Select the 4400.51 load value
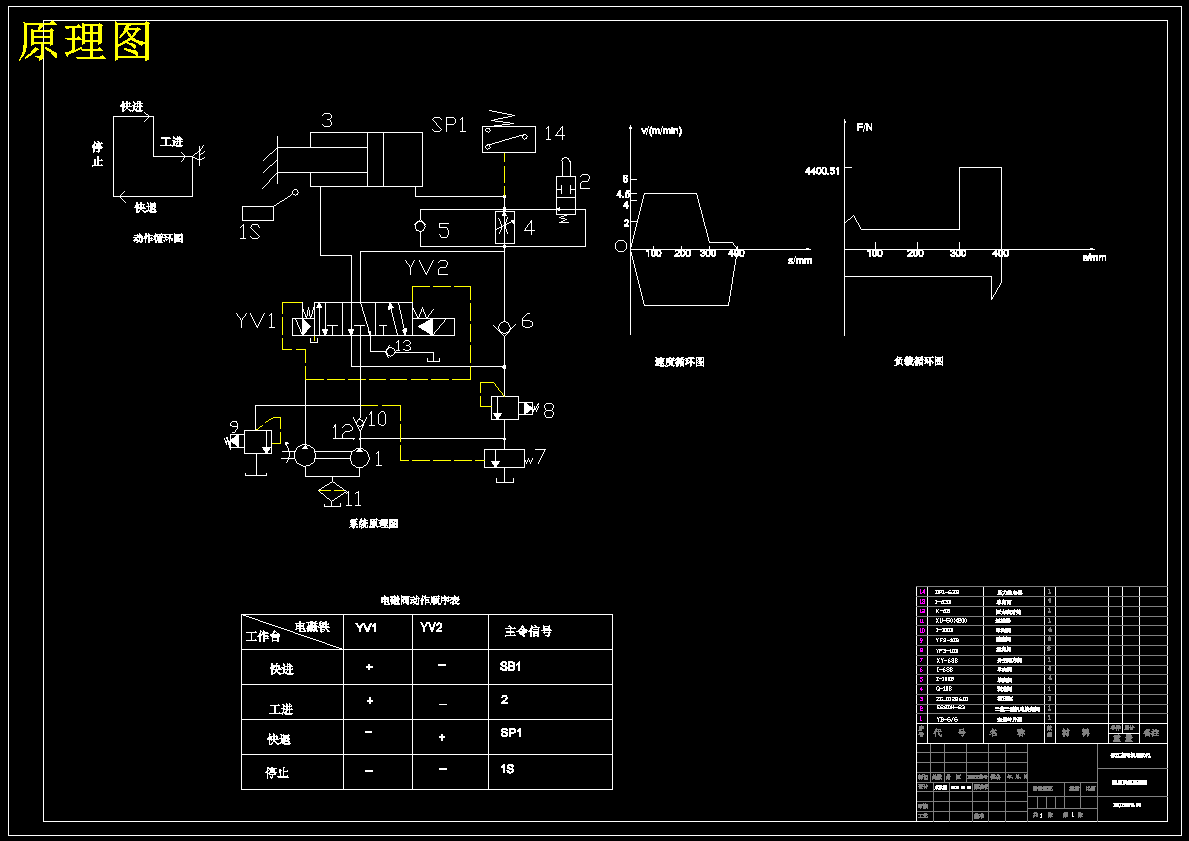Image resolution: width=1189 pixels, height=841 pixels. (822, 171)
